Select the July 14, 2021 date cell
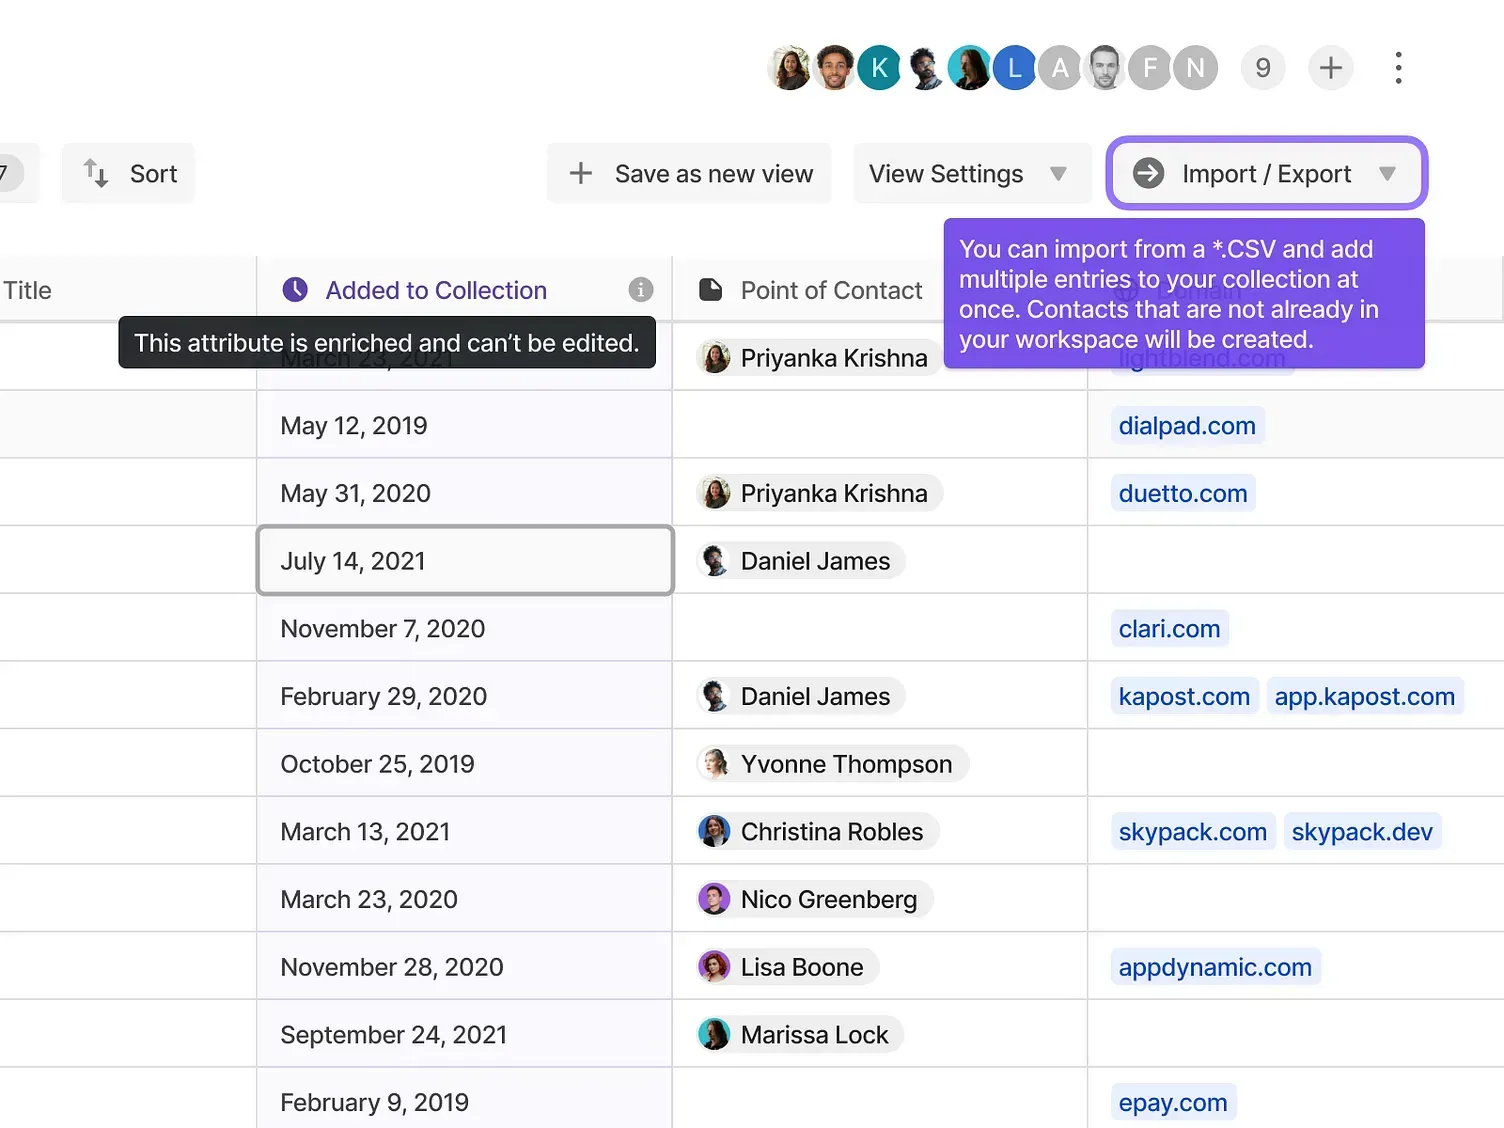The image size is (1504, 1128). pos(465,561)
